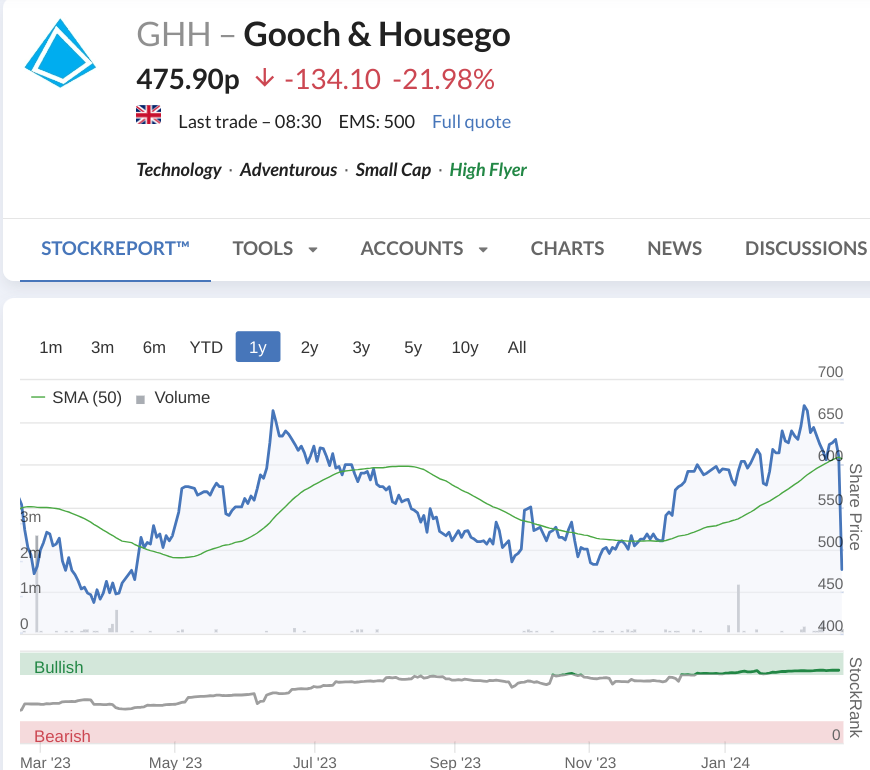Click the -134.10 price change value
Screen dimensions: 870x770
[332, 79]
